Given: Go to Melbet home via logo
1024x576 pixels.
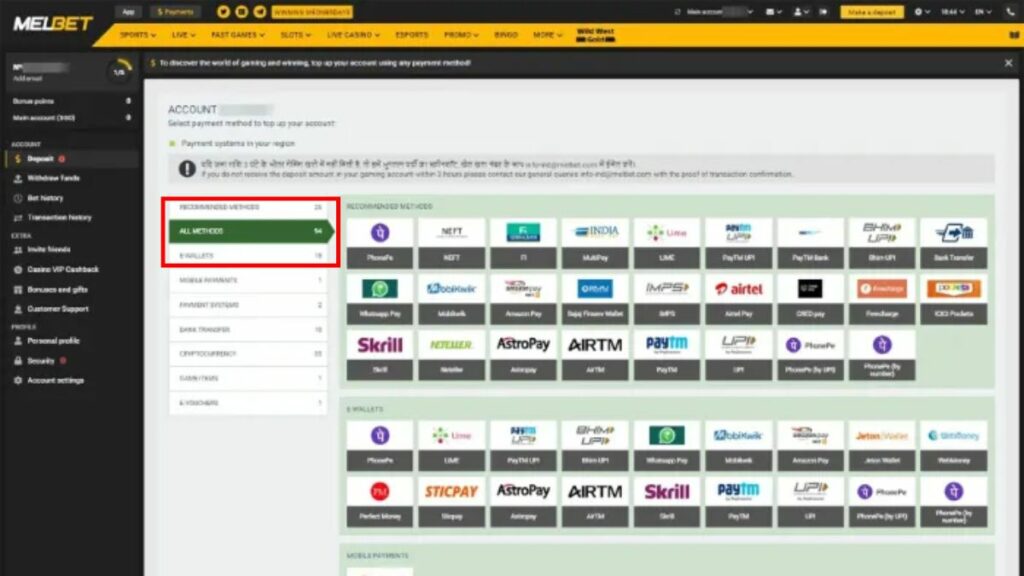Looking at the screenshot, I should [53, 24].
